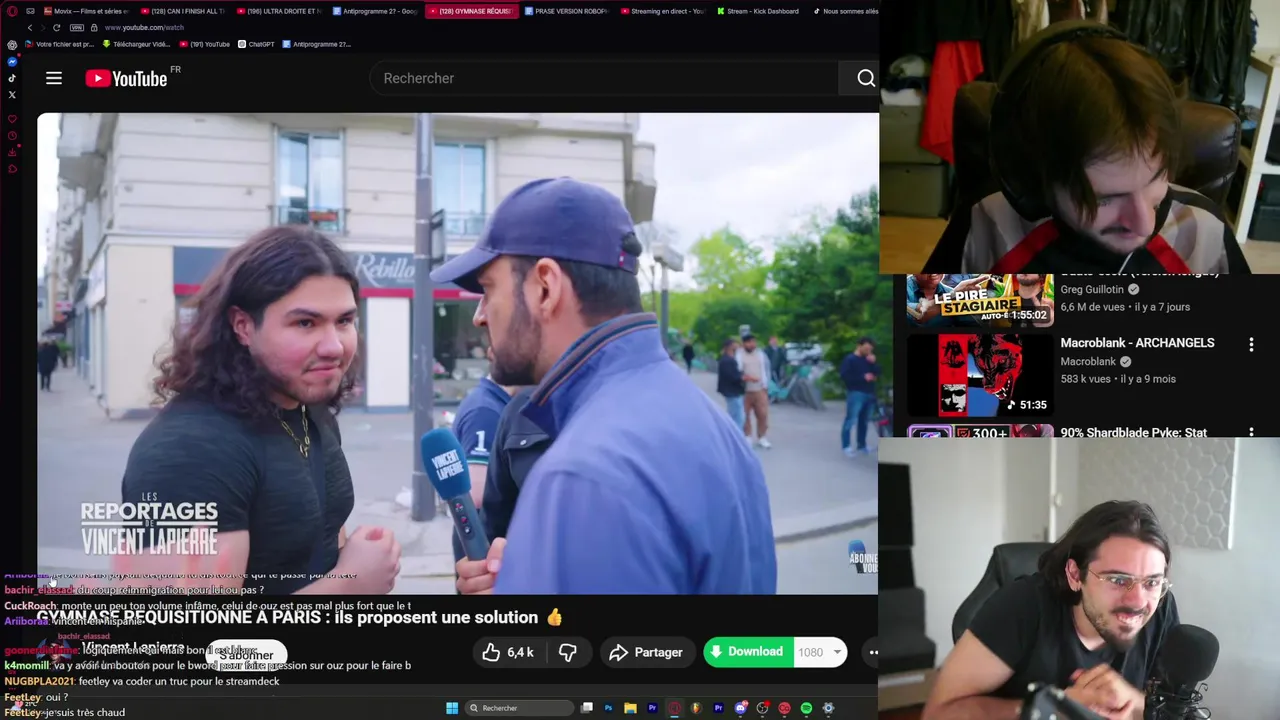Image resolution: width=1280 pixels, height=720 pixels.
Task: Open TikTok in the Opera sidebar
Action: [x=12, y=78]
